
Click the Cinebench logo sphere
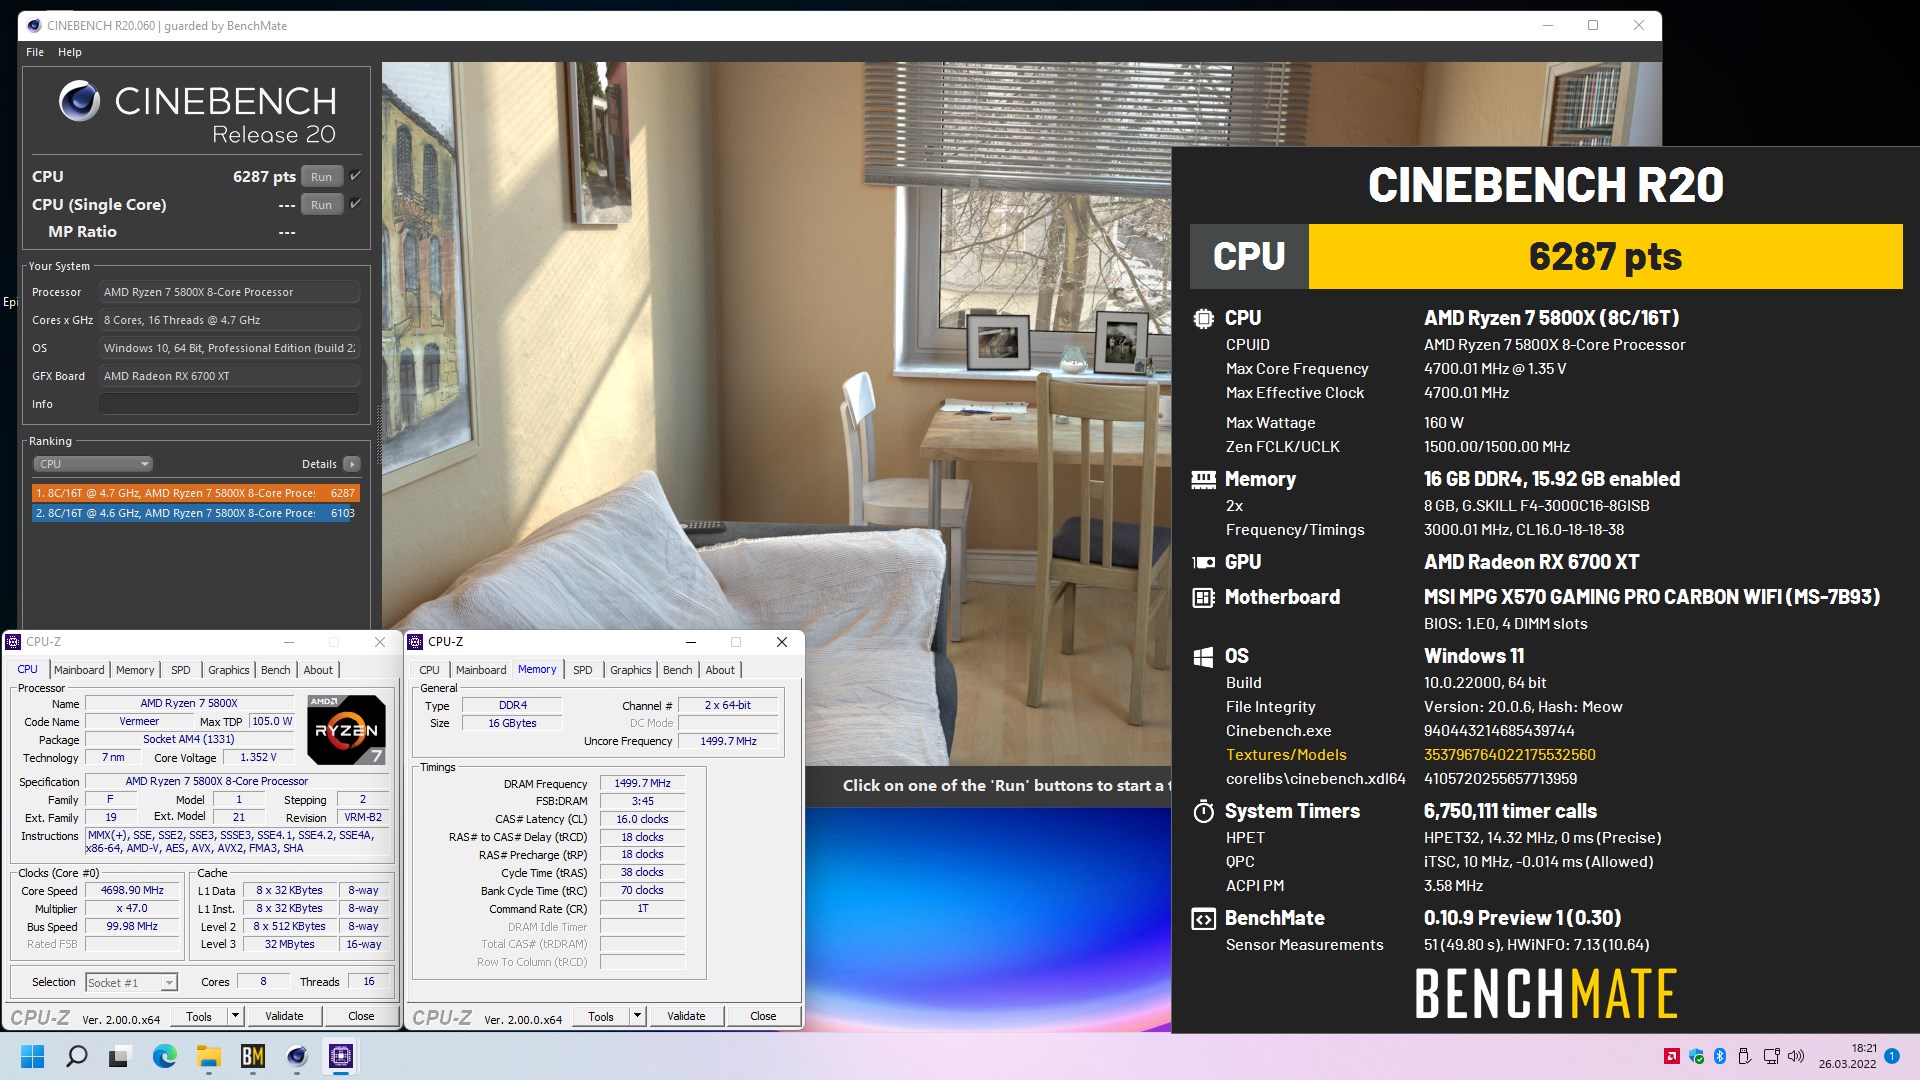79,101
